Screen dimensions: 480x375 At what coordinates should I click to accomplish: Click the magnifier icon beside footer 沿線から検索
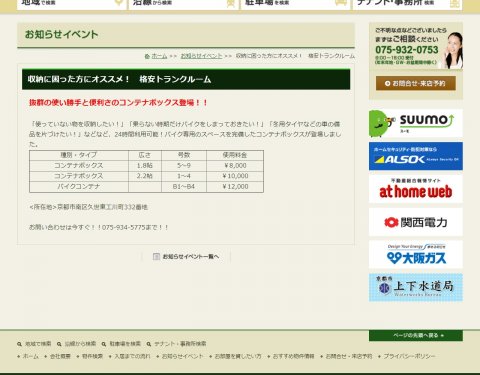(x=59, y=344)
